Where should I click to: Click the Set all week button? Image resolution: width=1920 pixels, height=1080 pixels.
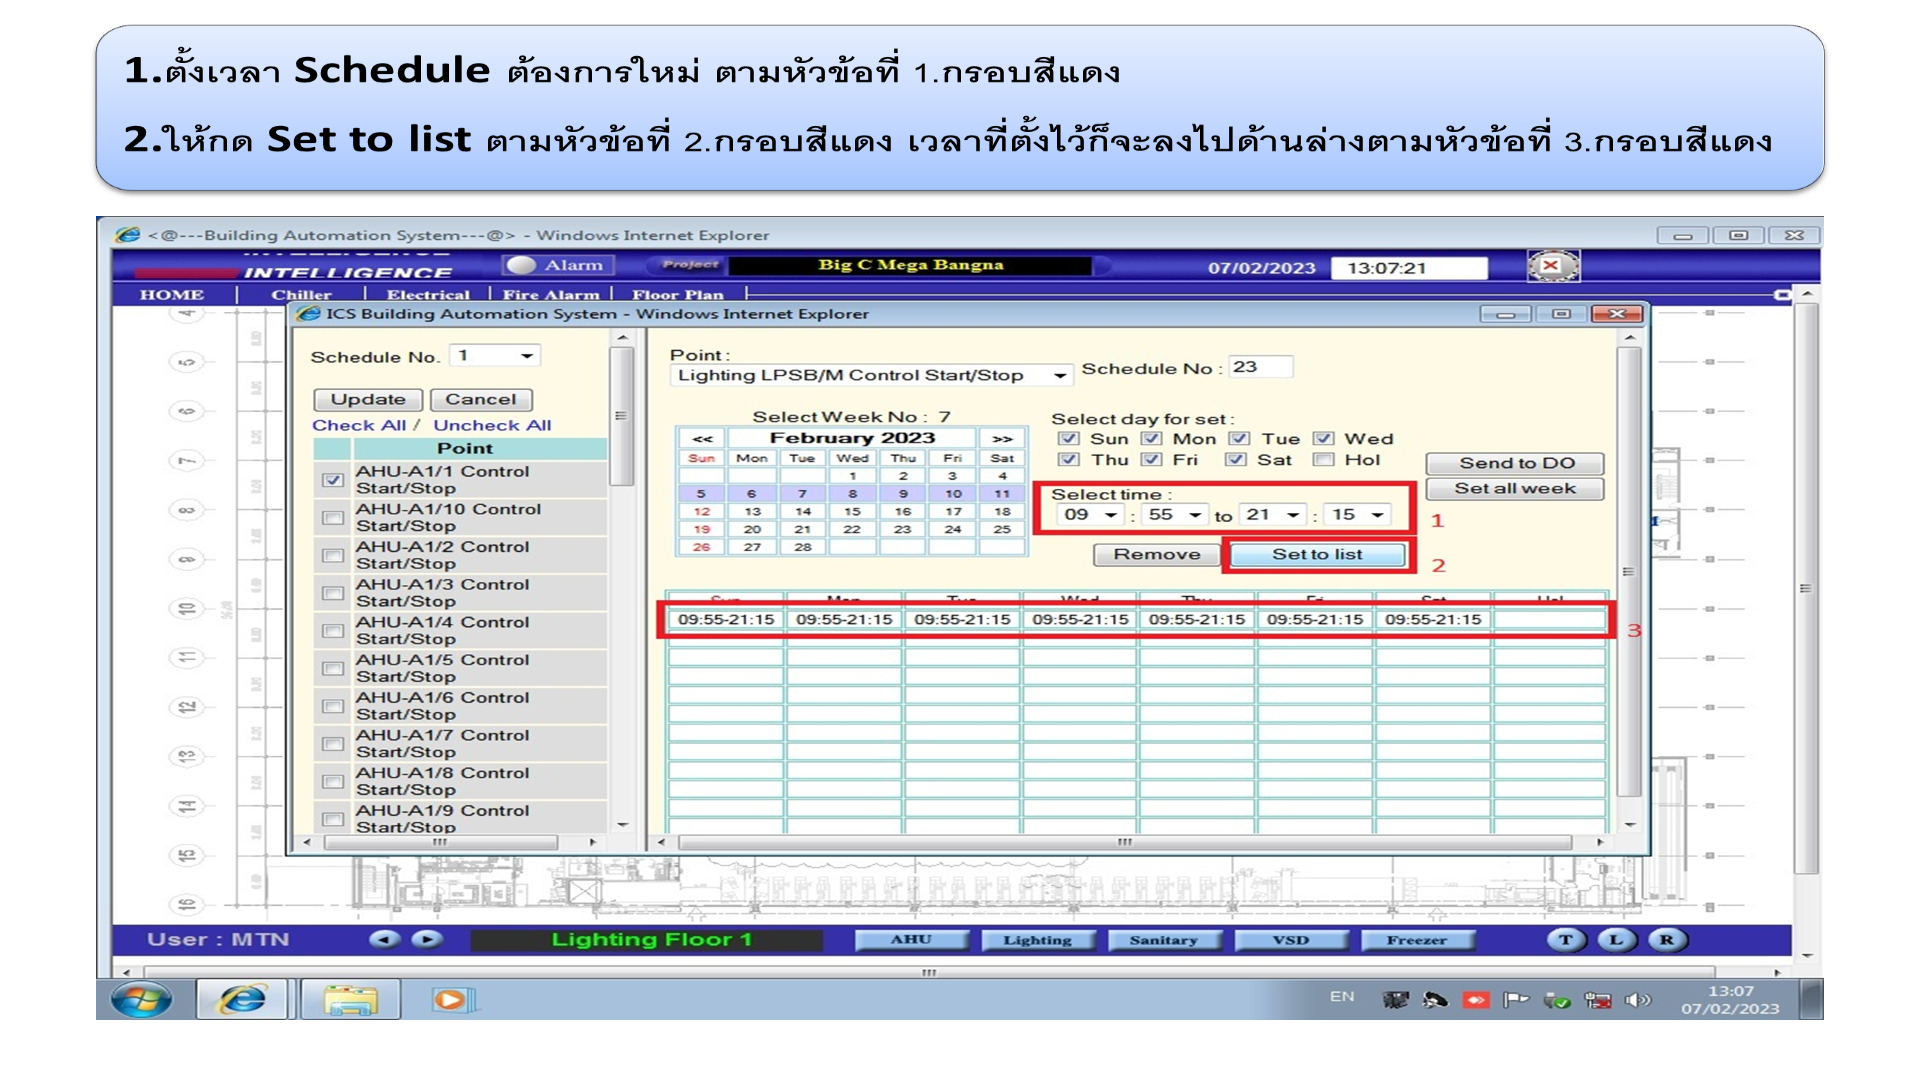1515,489
